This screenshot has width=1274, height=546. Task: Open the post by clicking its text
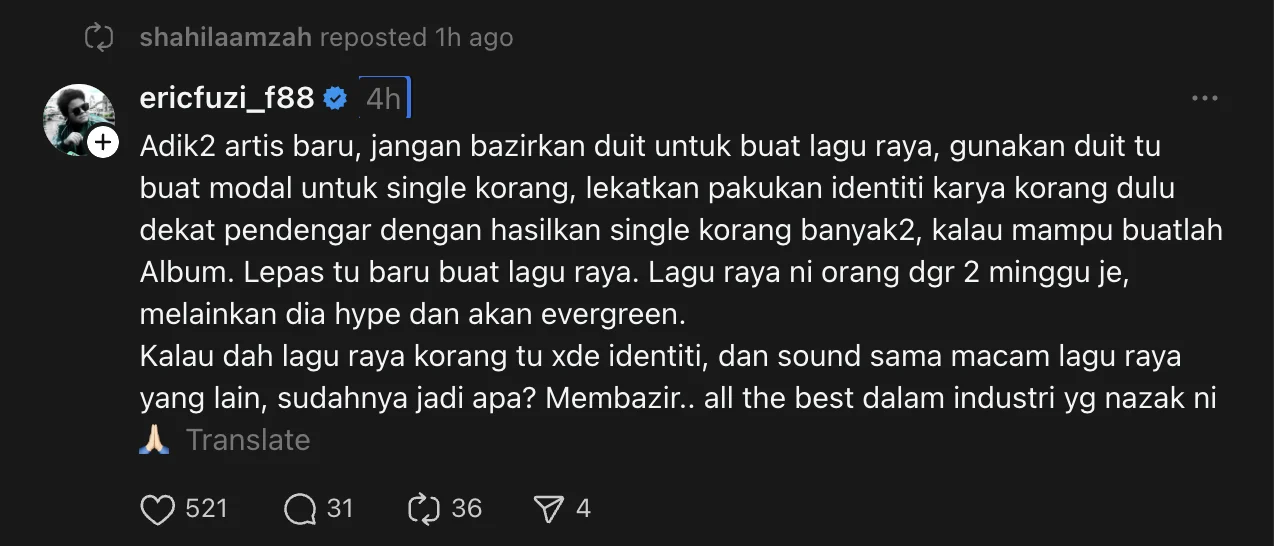tap(680, 273)
